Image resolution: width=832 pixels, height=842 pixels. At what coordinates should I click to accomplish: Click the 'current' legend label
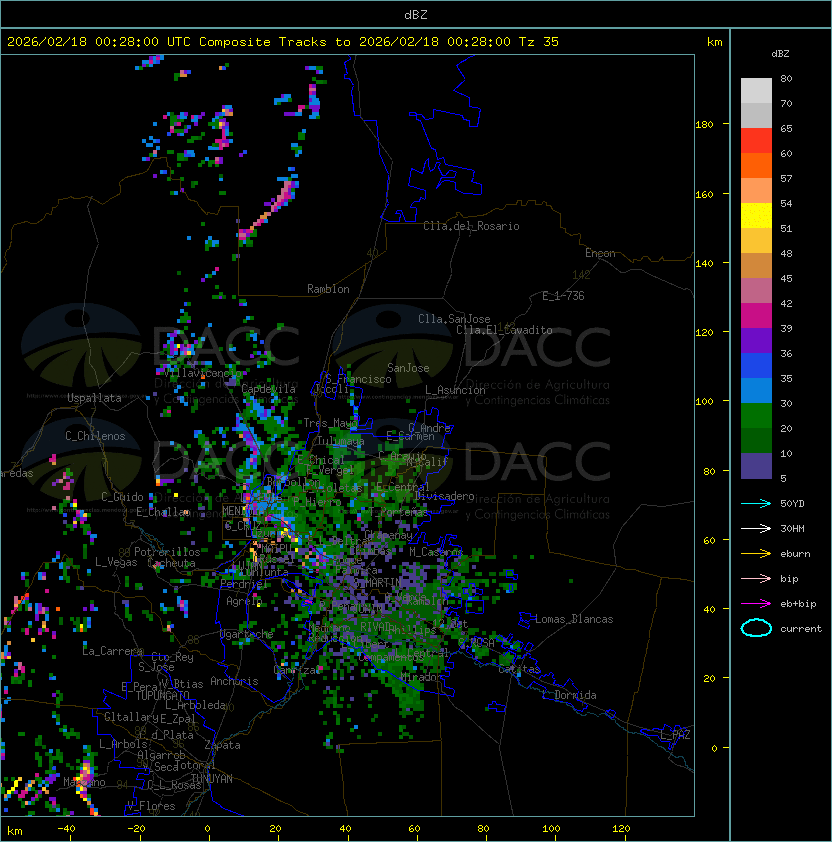pyautogui.click(x=801, y=628)
